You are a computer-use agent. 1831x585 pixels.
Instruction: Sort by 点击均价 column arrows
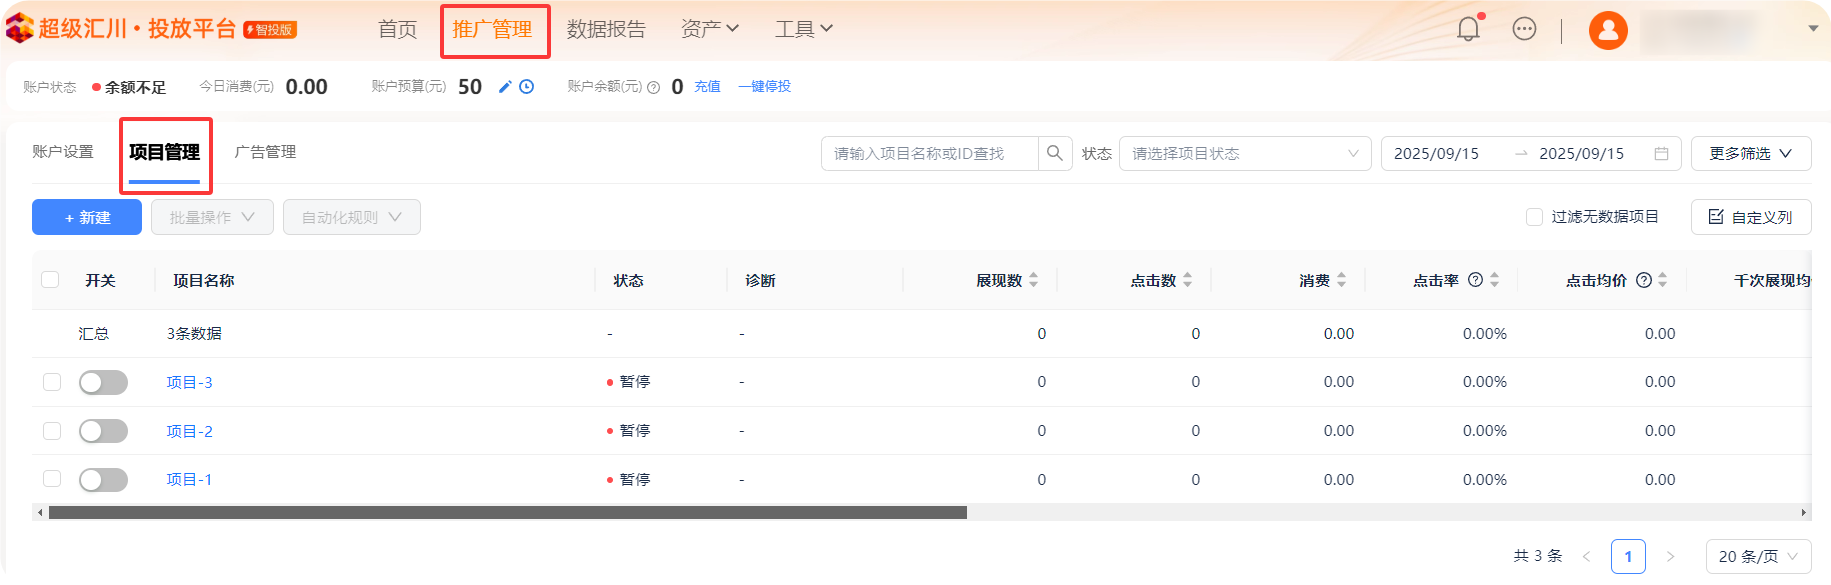pos(1663,280)
